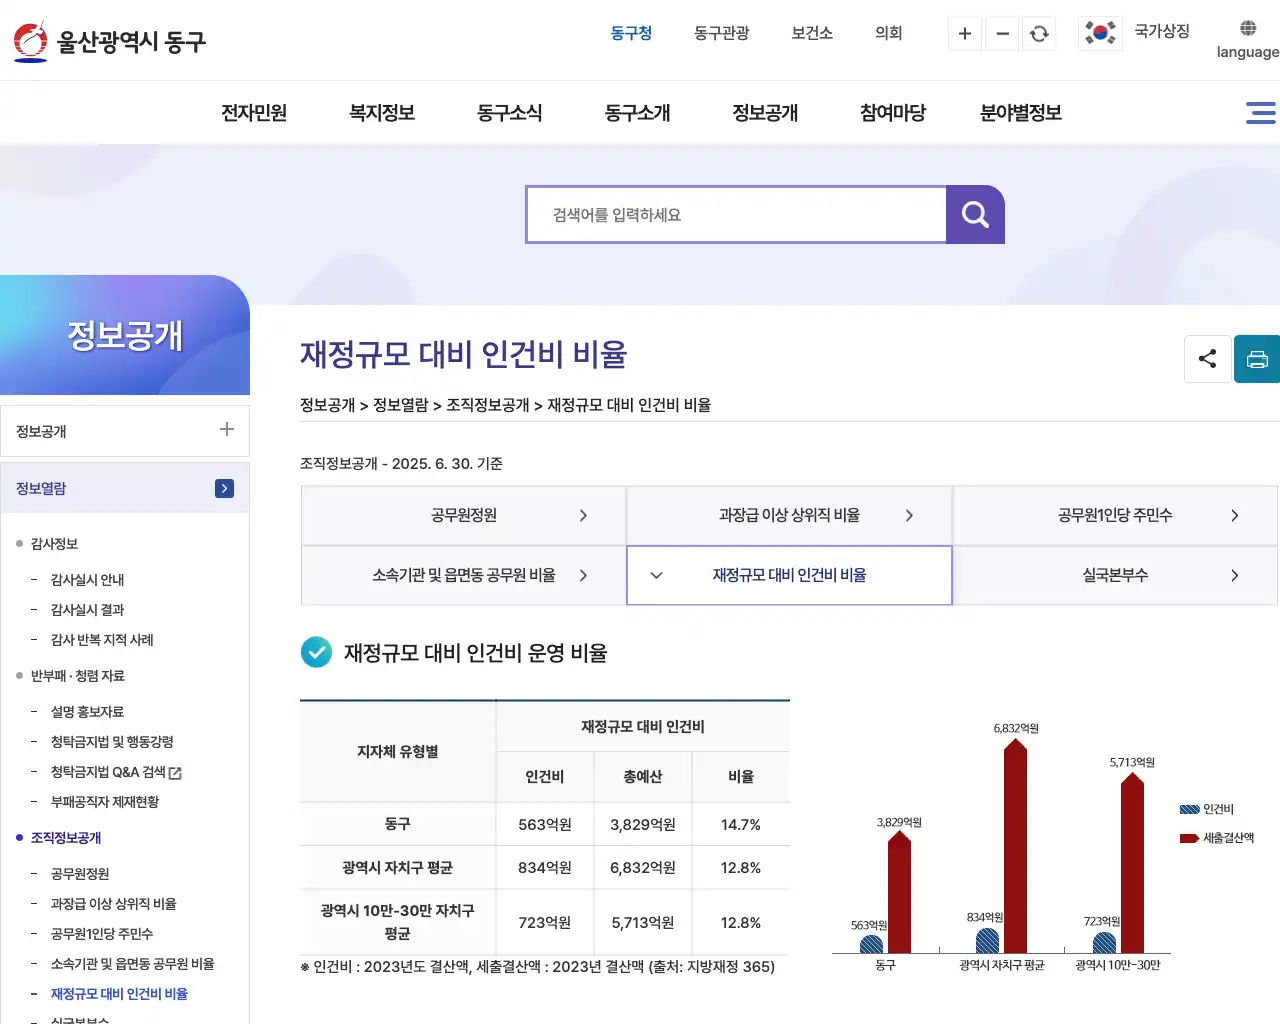Image resolution: width=1280 pixels, height=1024 pixels.
Task: Open sidebar 공무원1인당 주민수 item
Action: point(102,934)
